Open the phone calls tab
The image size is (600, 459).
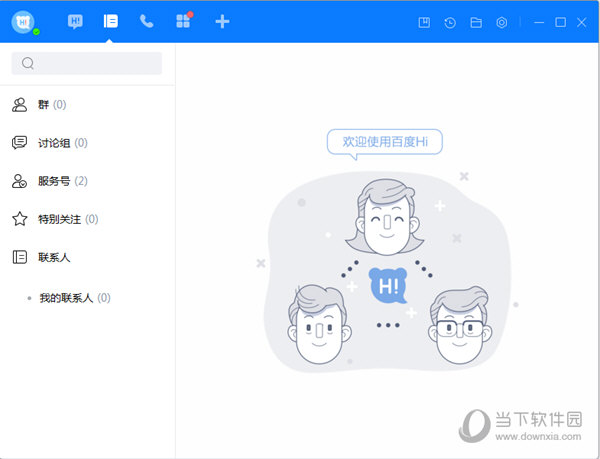(146, 21)
